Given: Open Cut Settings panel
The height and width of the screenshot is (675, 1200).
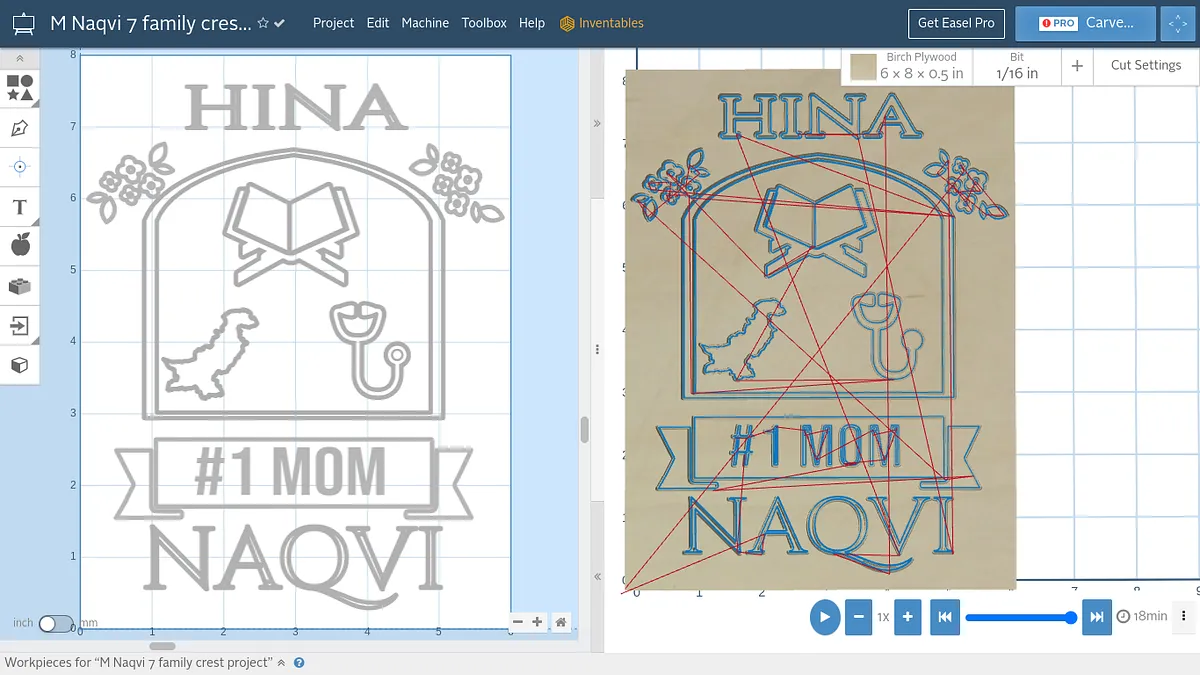Looking at the screenshot, I should click(x=1146, y=65).
